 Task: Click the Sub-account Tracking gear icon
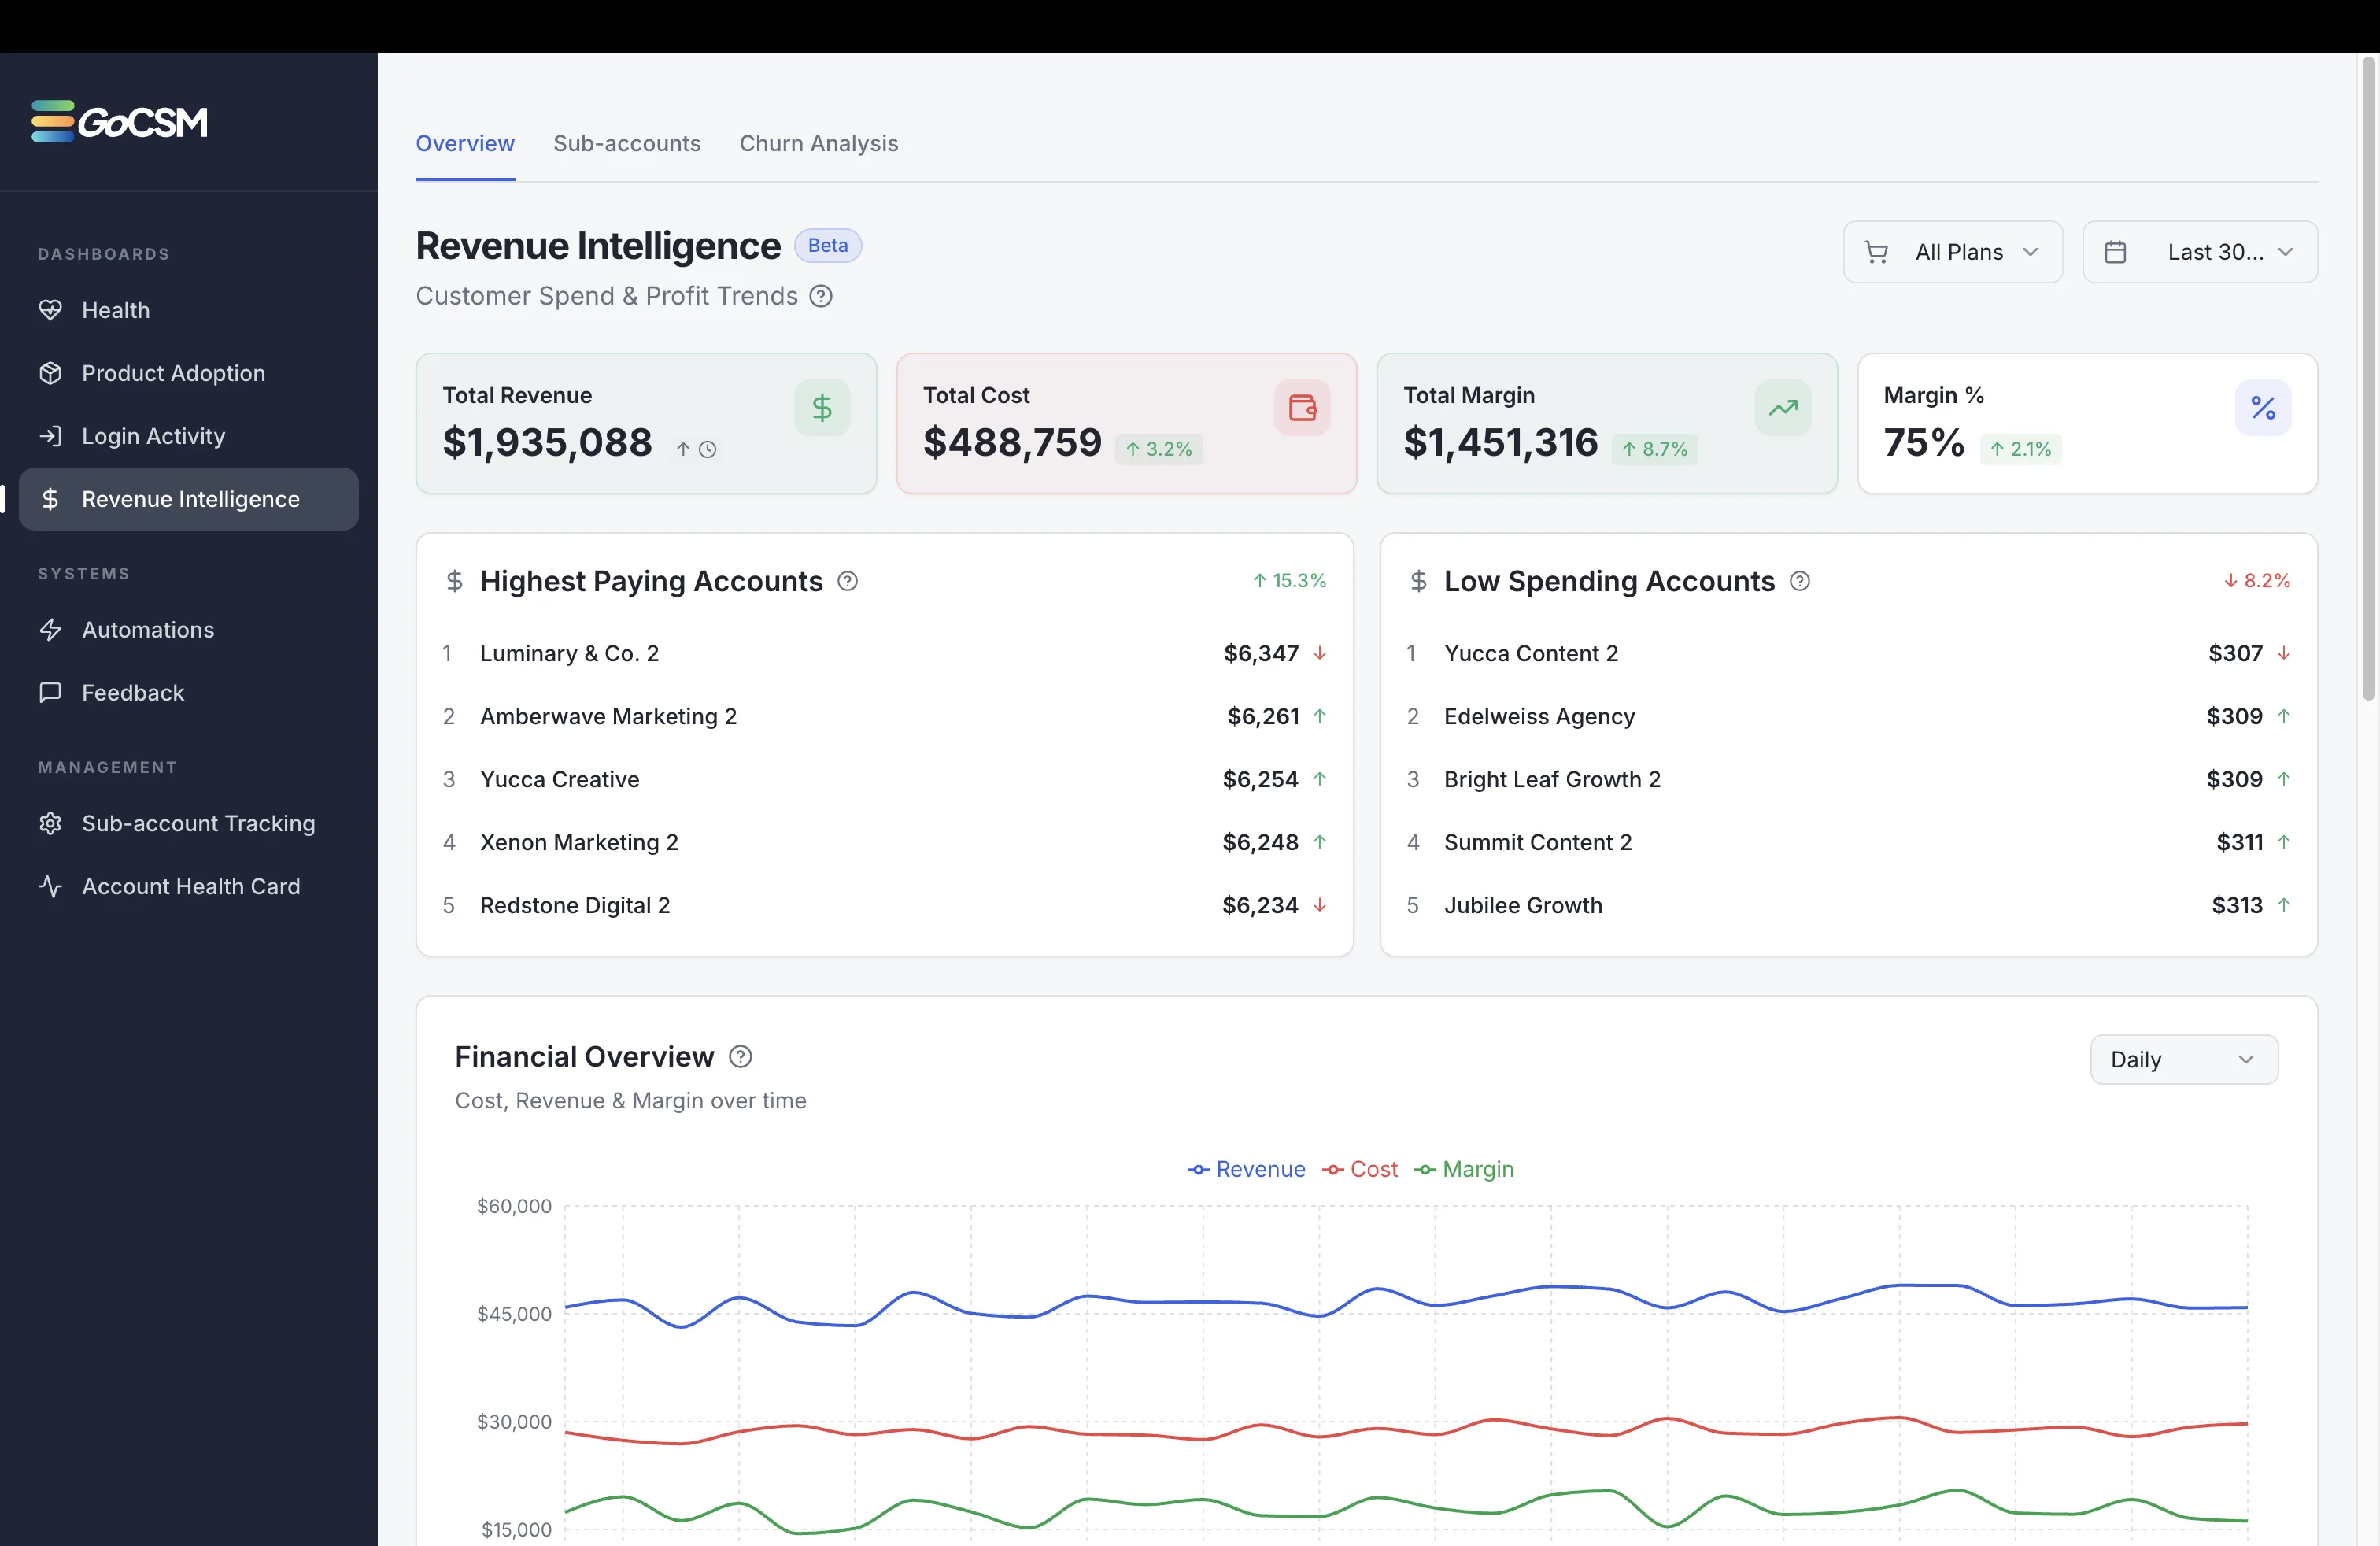tap(50, 823)
